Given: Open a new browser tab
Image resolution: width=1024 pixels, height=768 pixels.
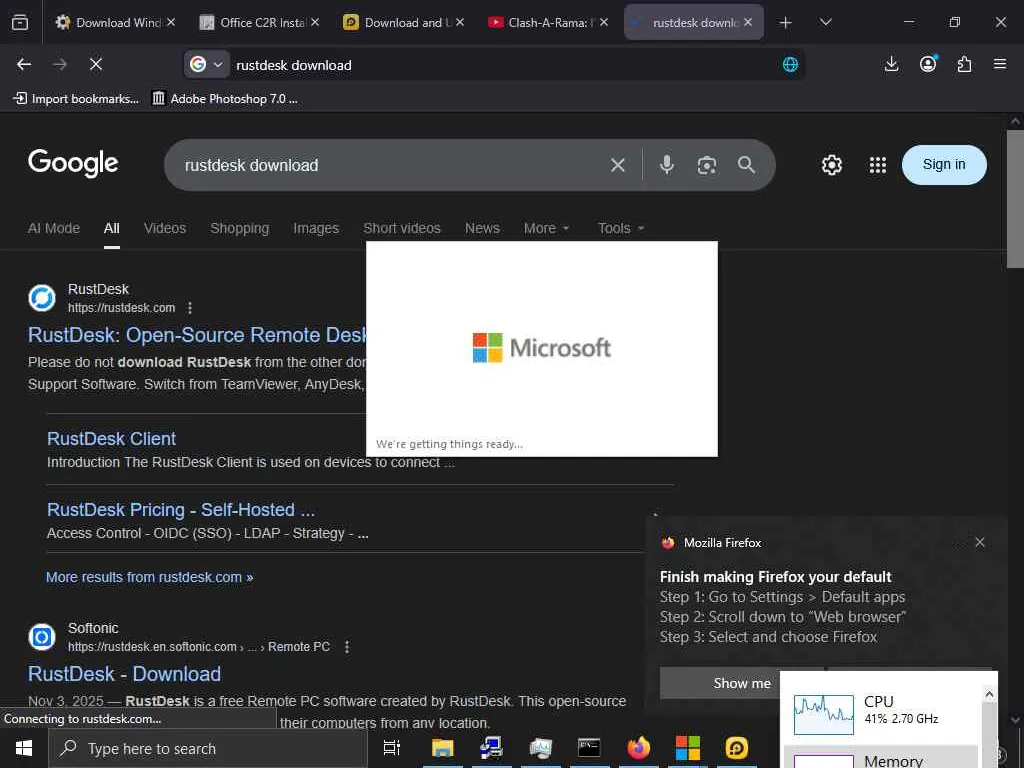Looking at the screenshot, I should click(786, 22).
